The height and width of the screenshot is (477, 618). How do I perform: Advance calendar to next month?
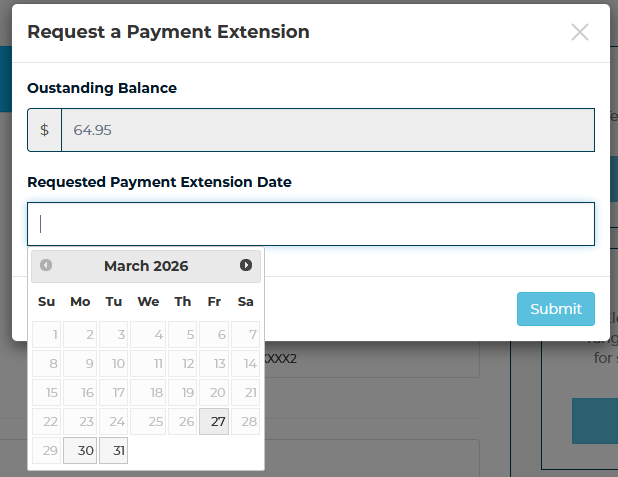tap(246, 266)
